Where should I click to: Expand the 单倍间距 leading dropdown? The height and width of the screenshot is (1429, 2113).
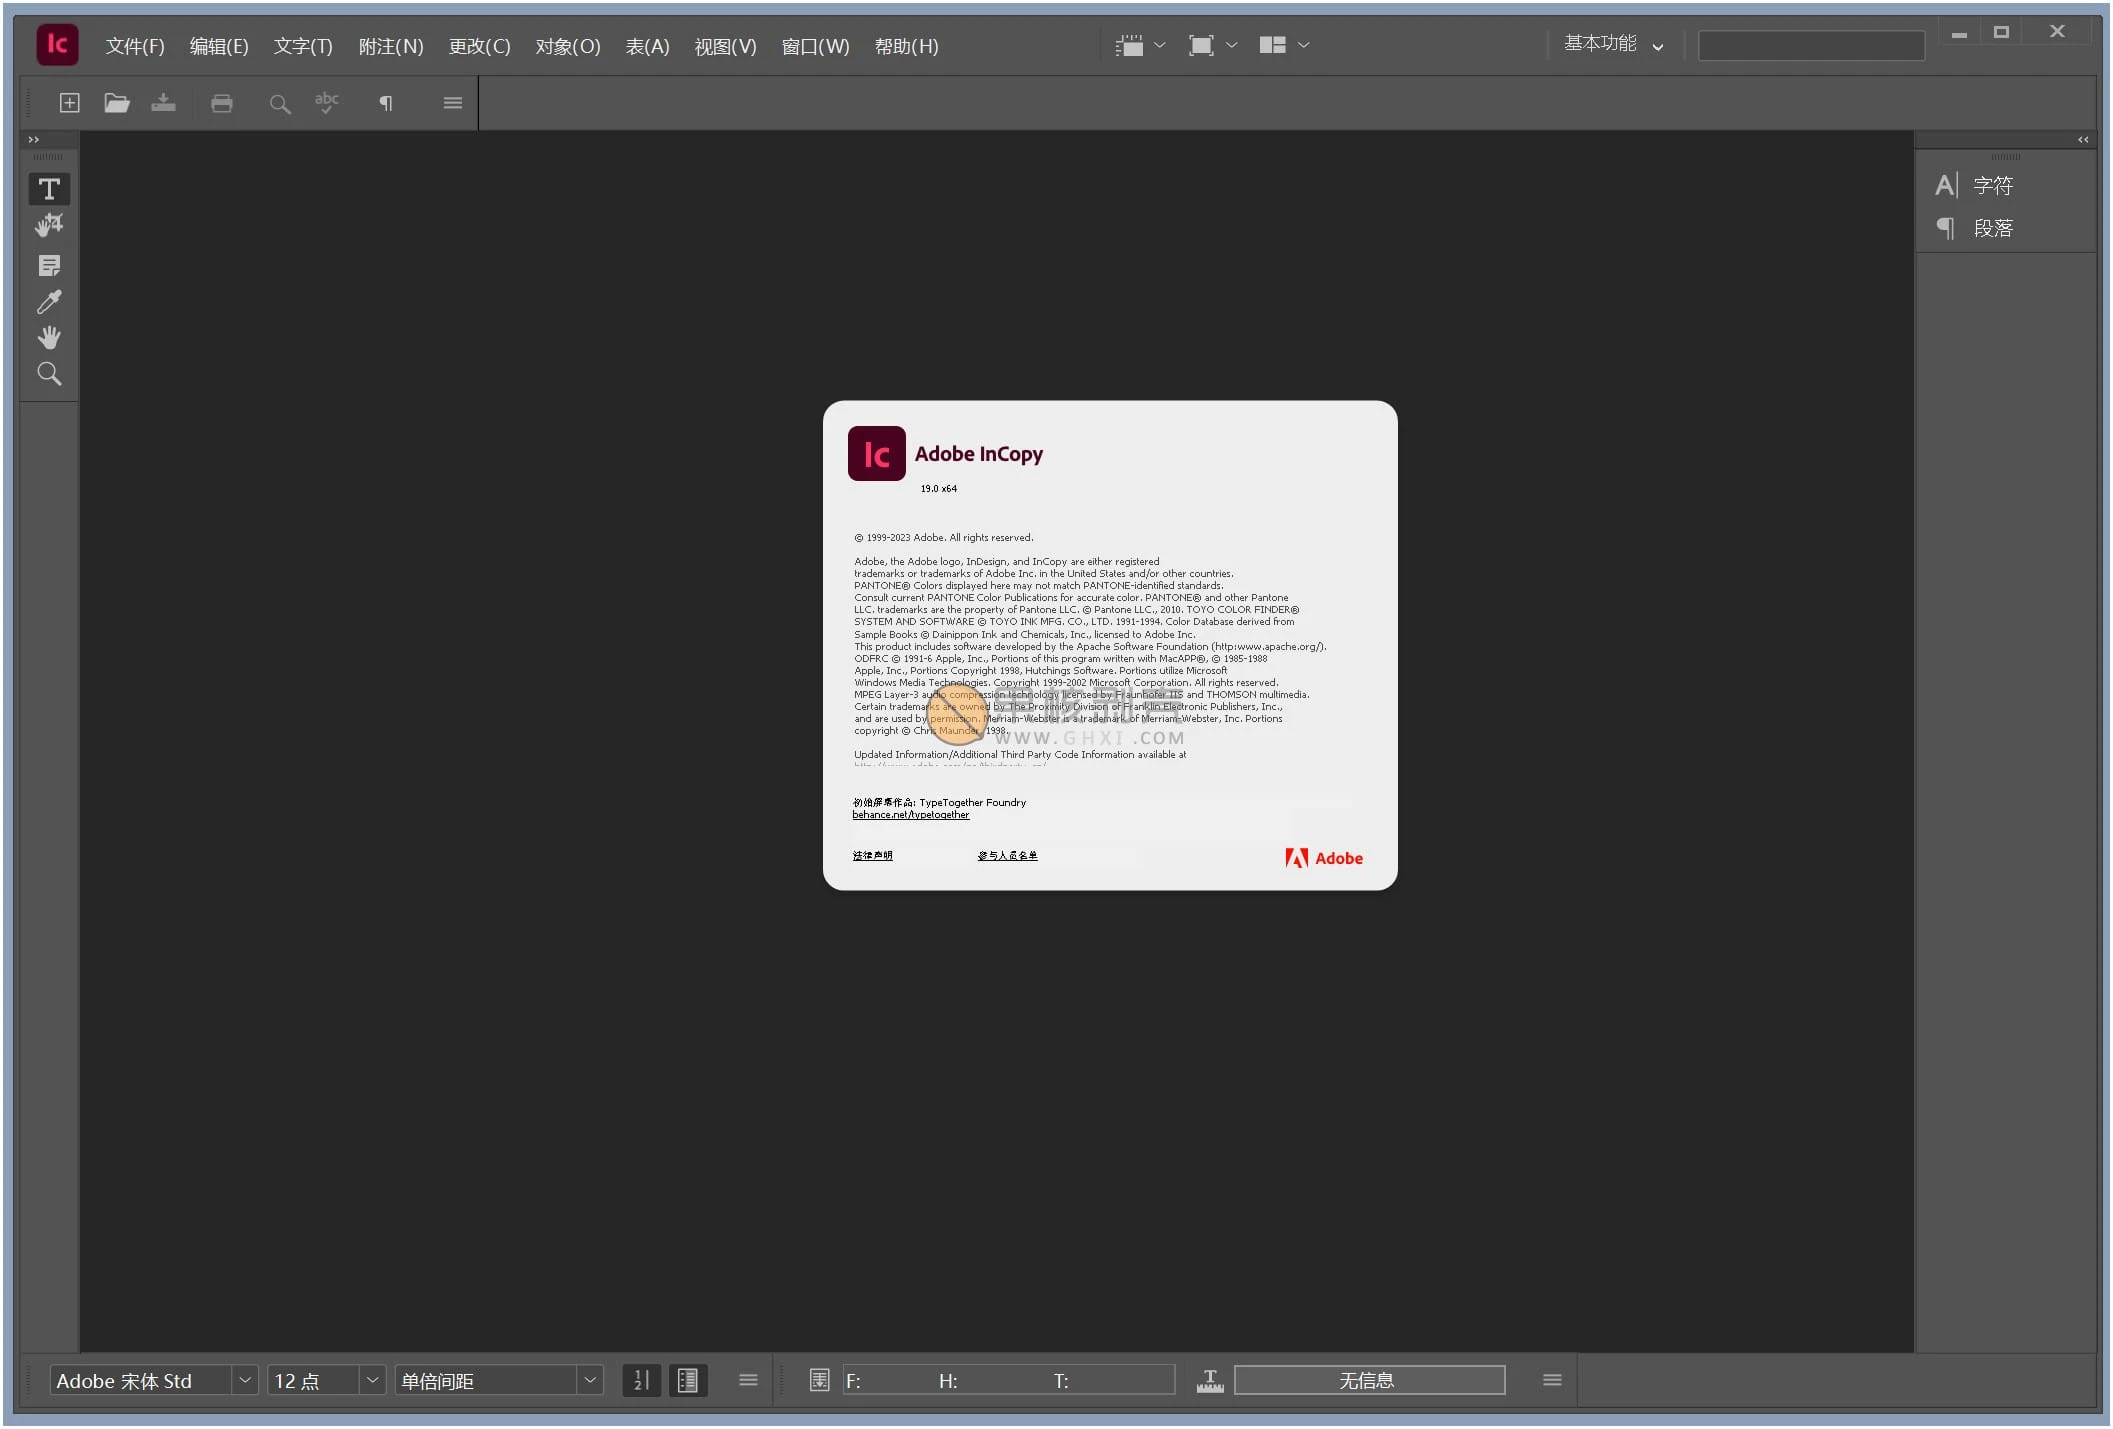(588, 1380)
